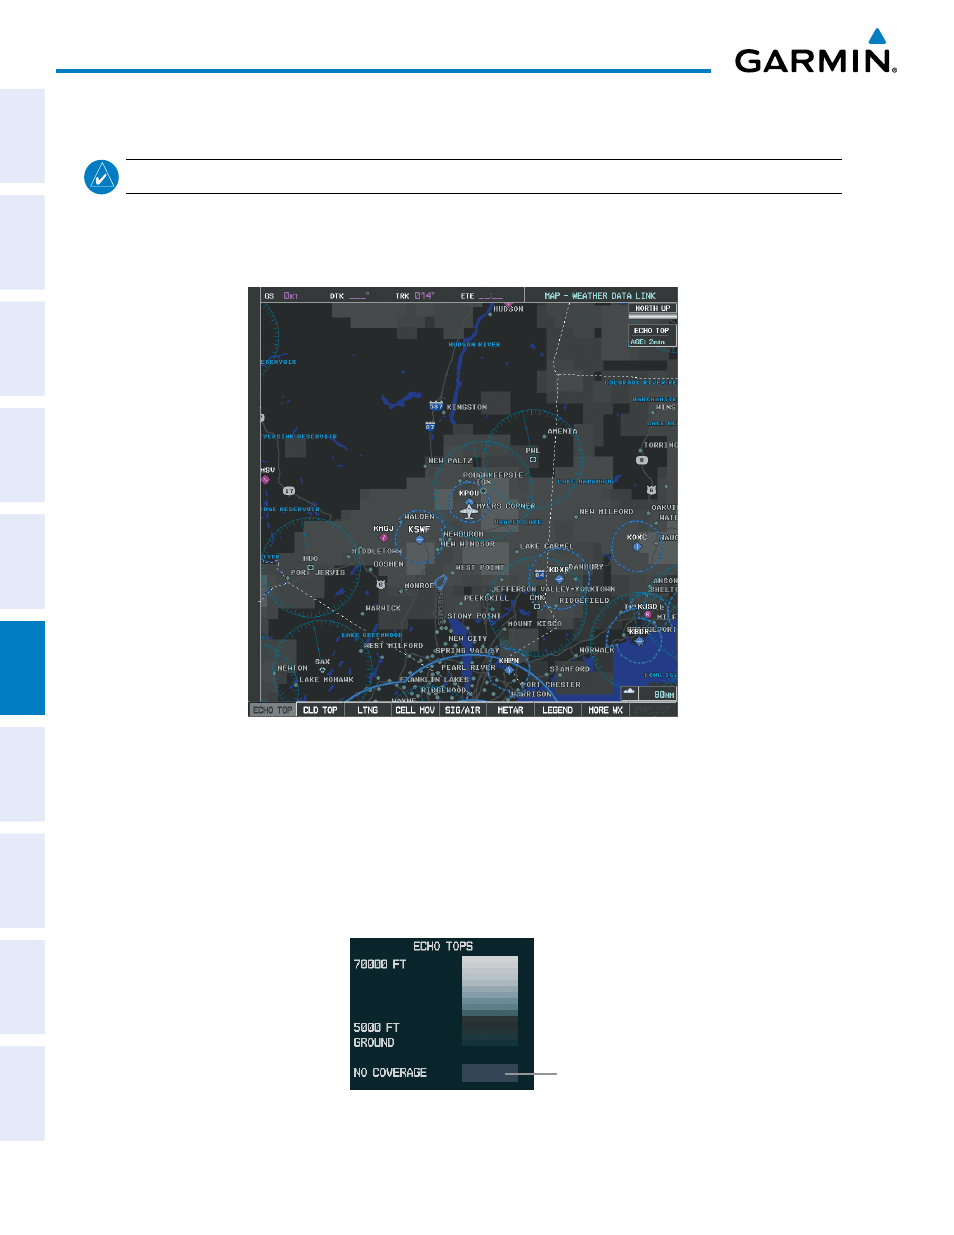Click the LAKE MOHAWK label

point(327,680)
